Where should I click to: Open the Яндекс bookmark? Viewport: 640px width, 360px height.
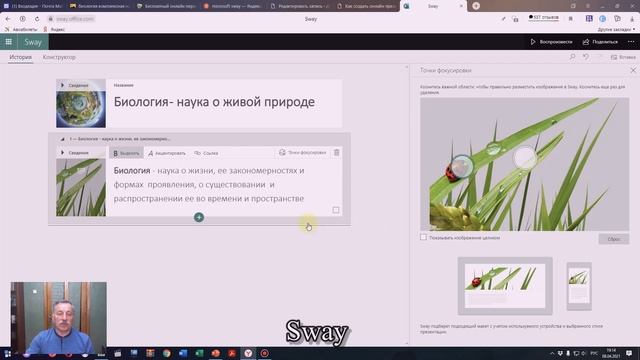coord(54,29)
